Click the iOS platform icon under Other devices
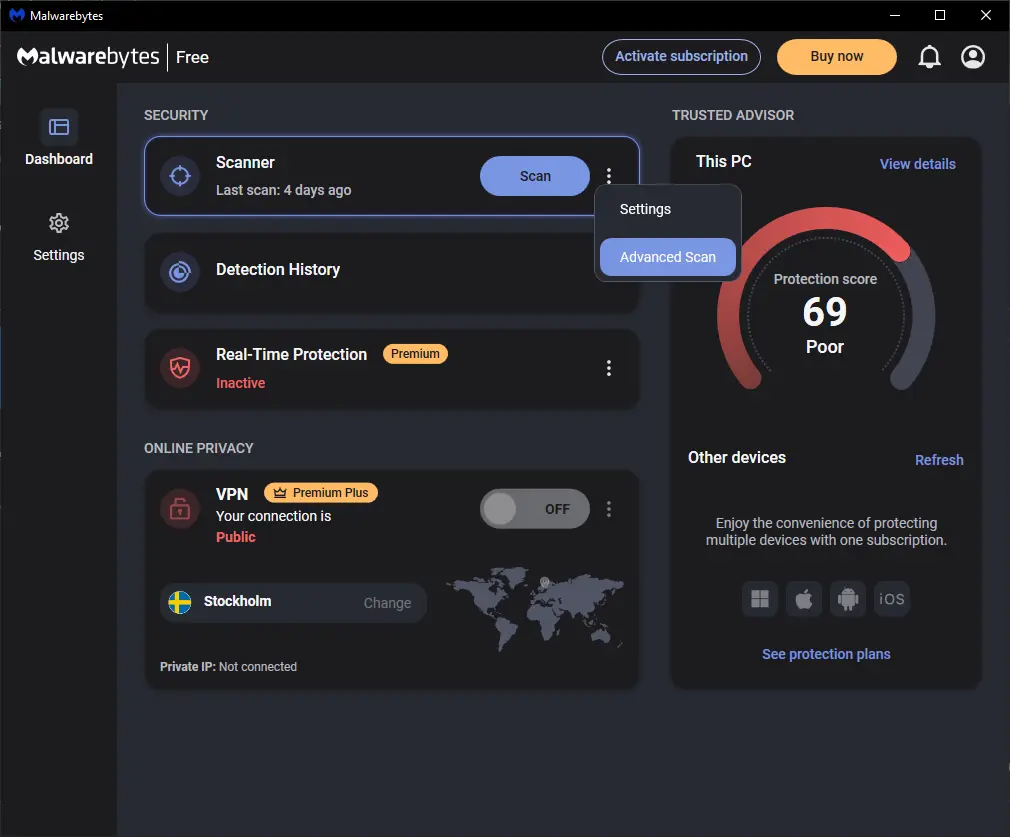 (891, 599)
